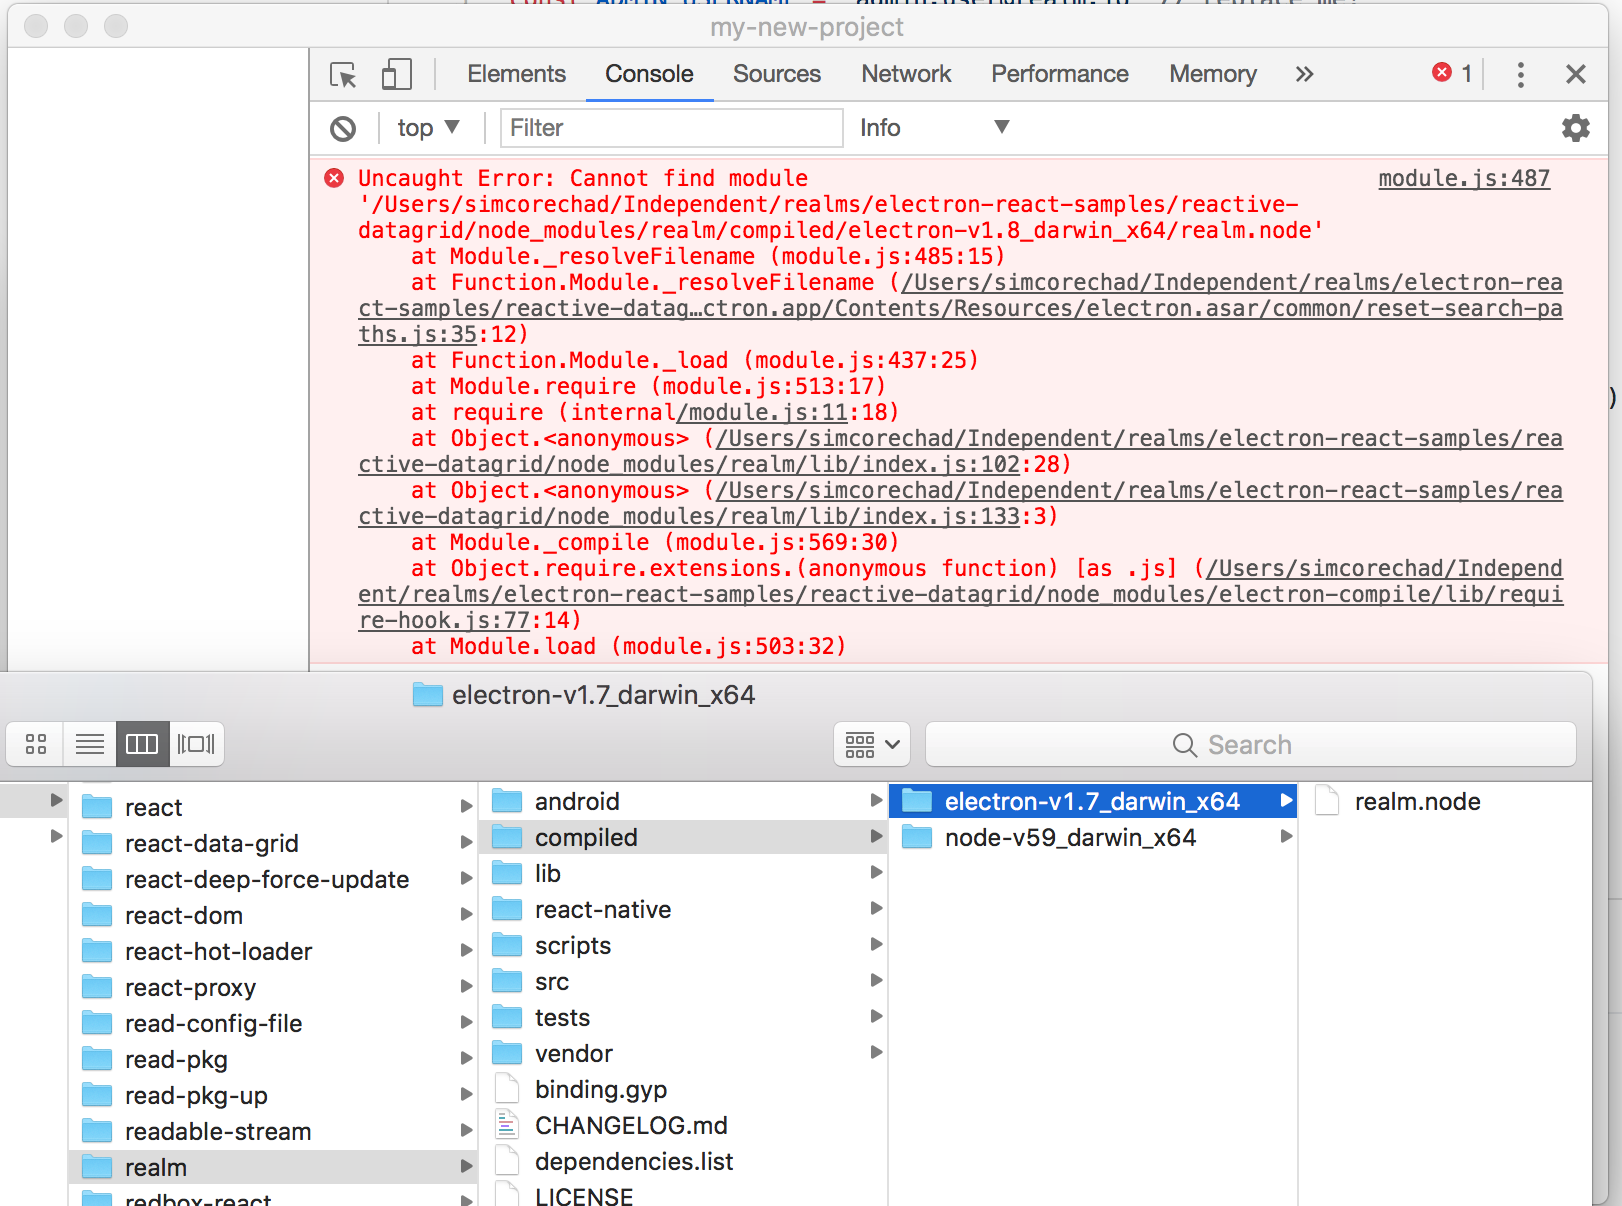Click the clear console icon
The image size is (1622, 1206).
[344, 128]
